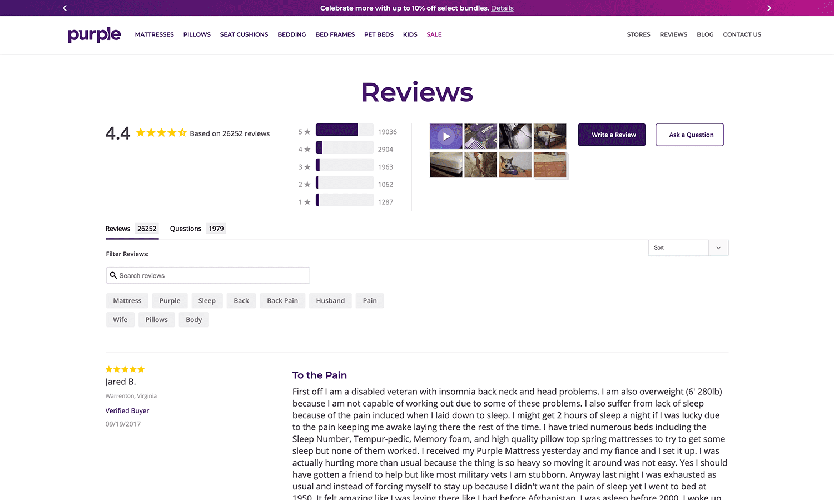Switch to the Questions 1979 tab
Screen dimensions: 834x500
pyautogui.click(x=197, y=229)
